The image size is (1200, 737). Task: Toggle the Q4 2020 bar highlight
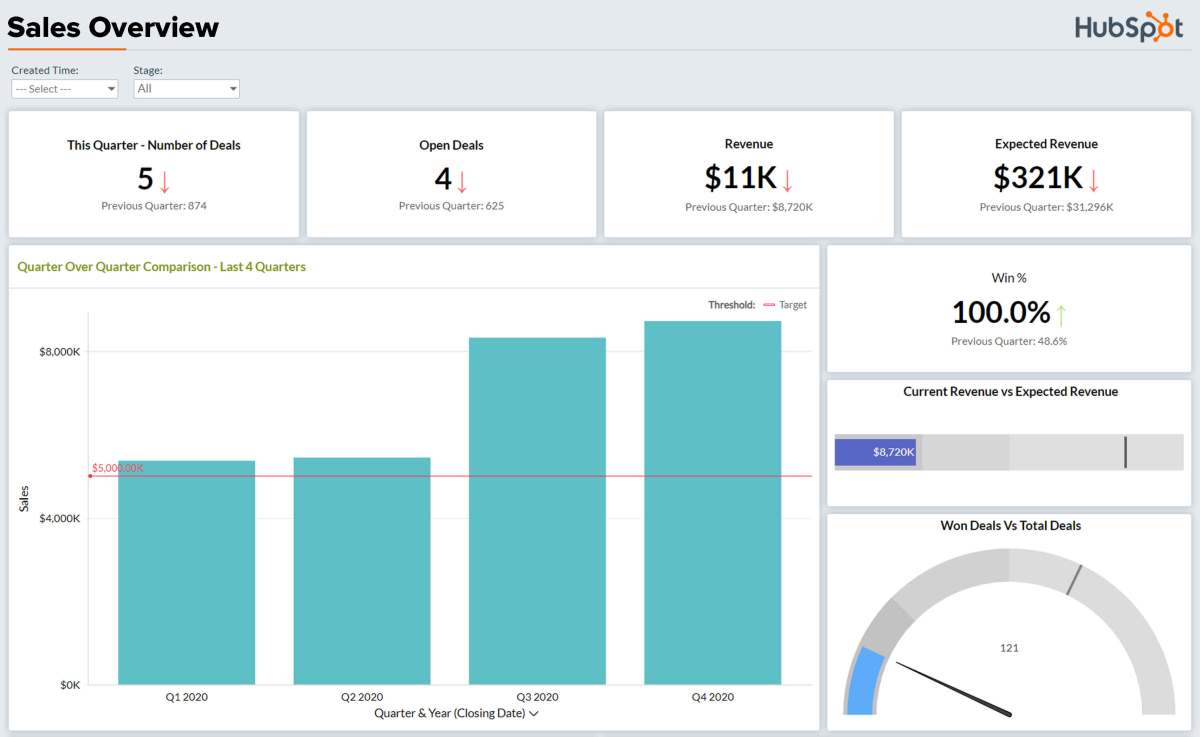click(x=712, y=500)
